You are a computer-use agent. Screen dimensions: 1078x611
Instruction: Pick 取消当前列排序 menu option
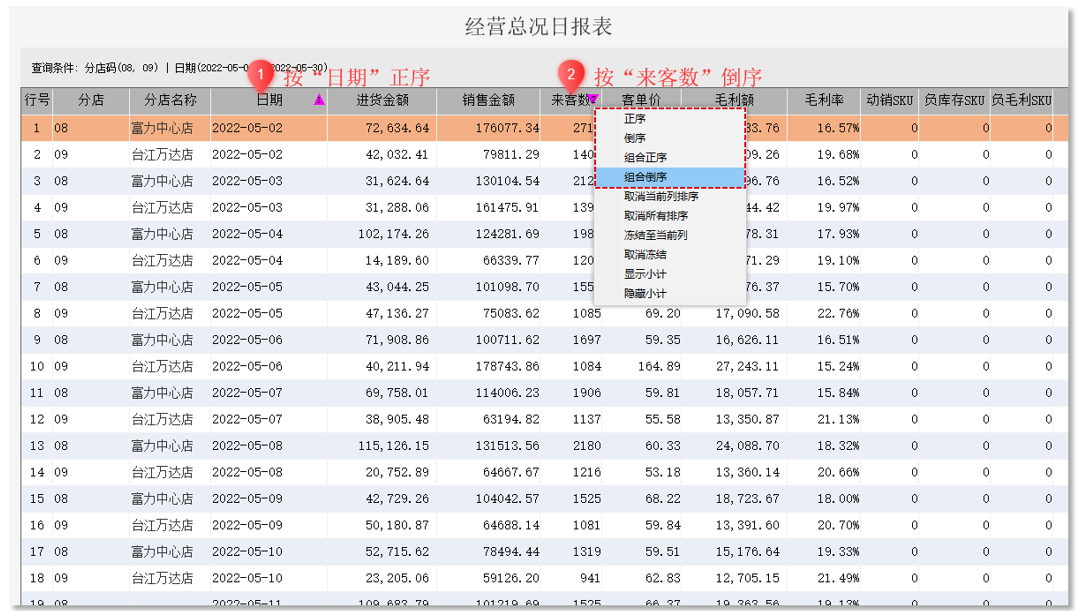pyautogui.click(x=661, y=197)
